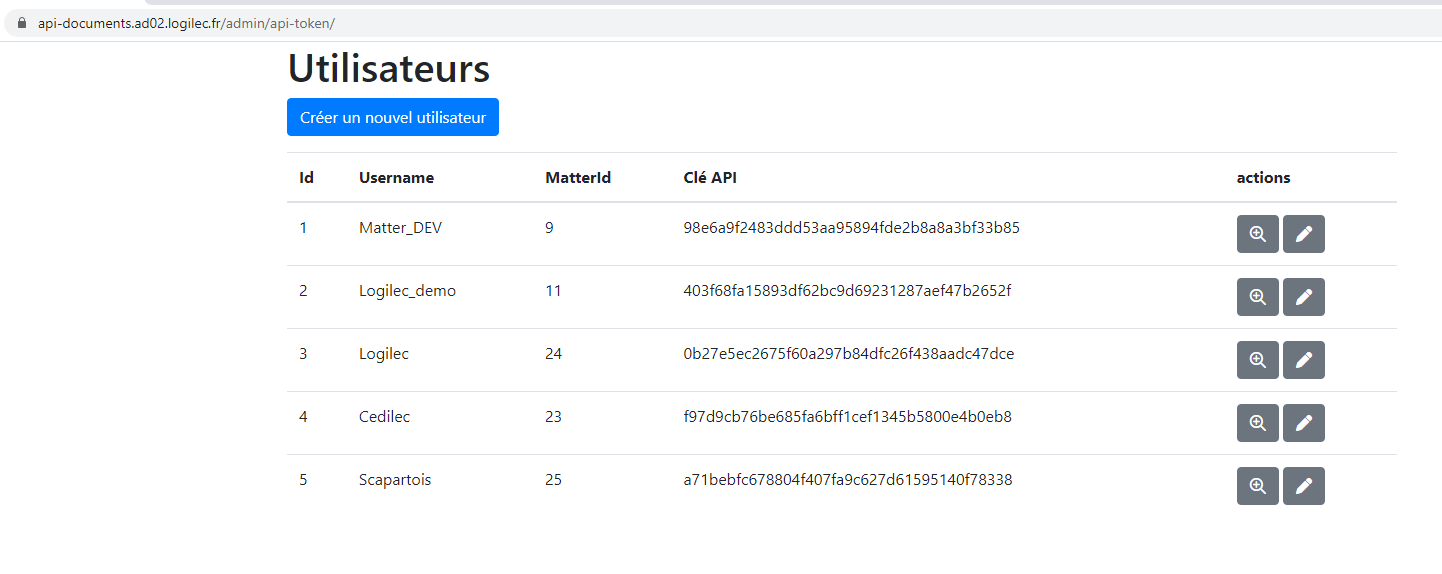Click the lock icon in address bar

[22, 23]
